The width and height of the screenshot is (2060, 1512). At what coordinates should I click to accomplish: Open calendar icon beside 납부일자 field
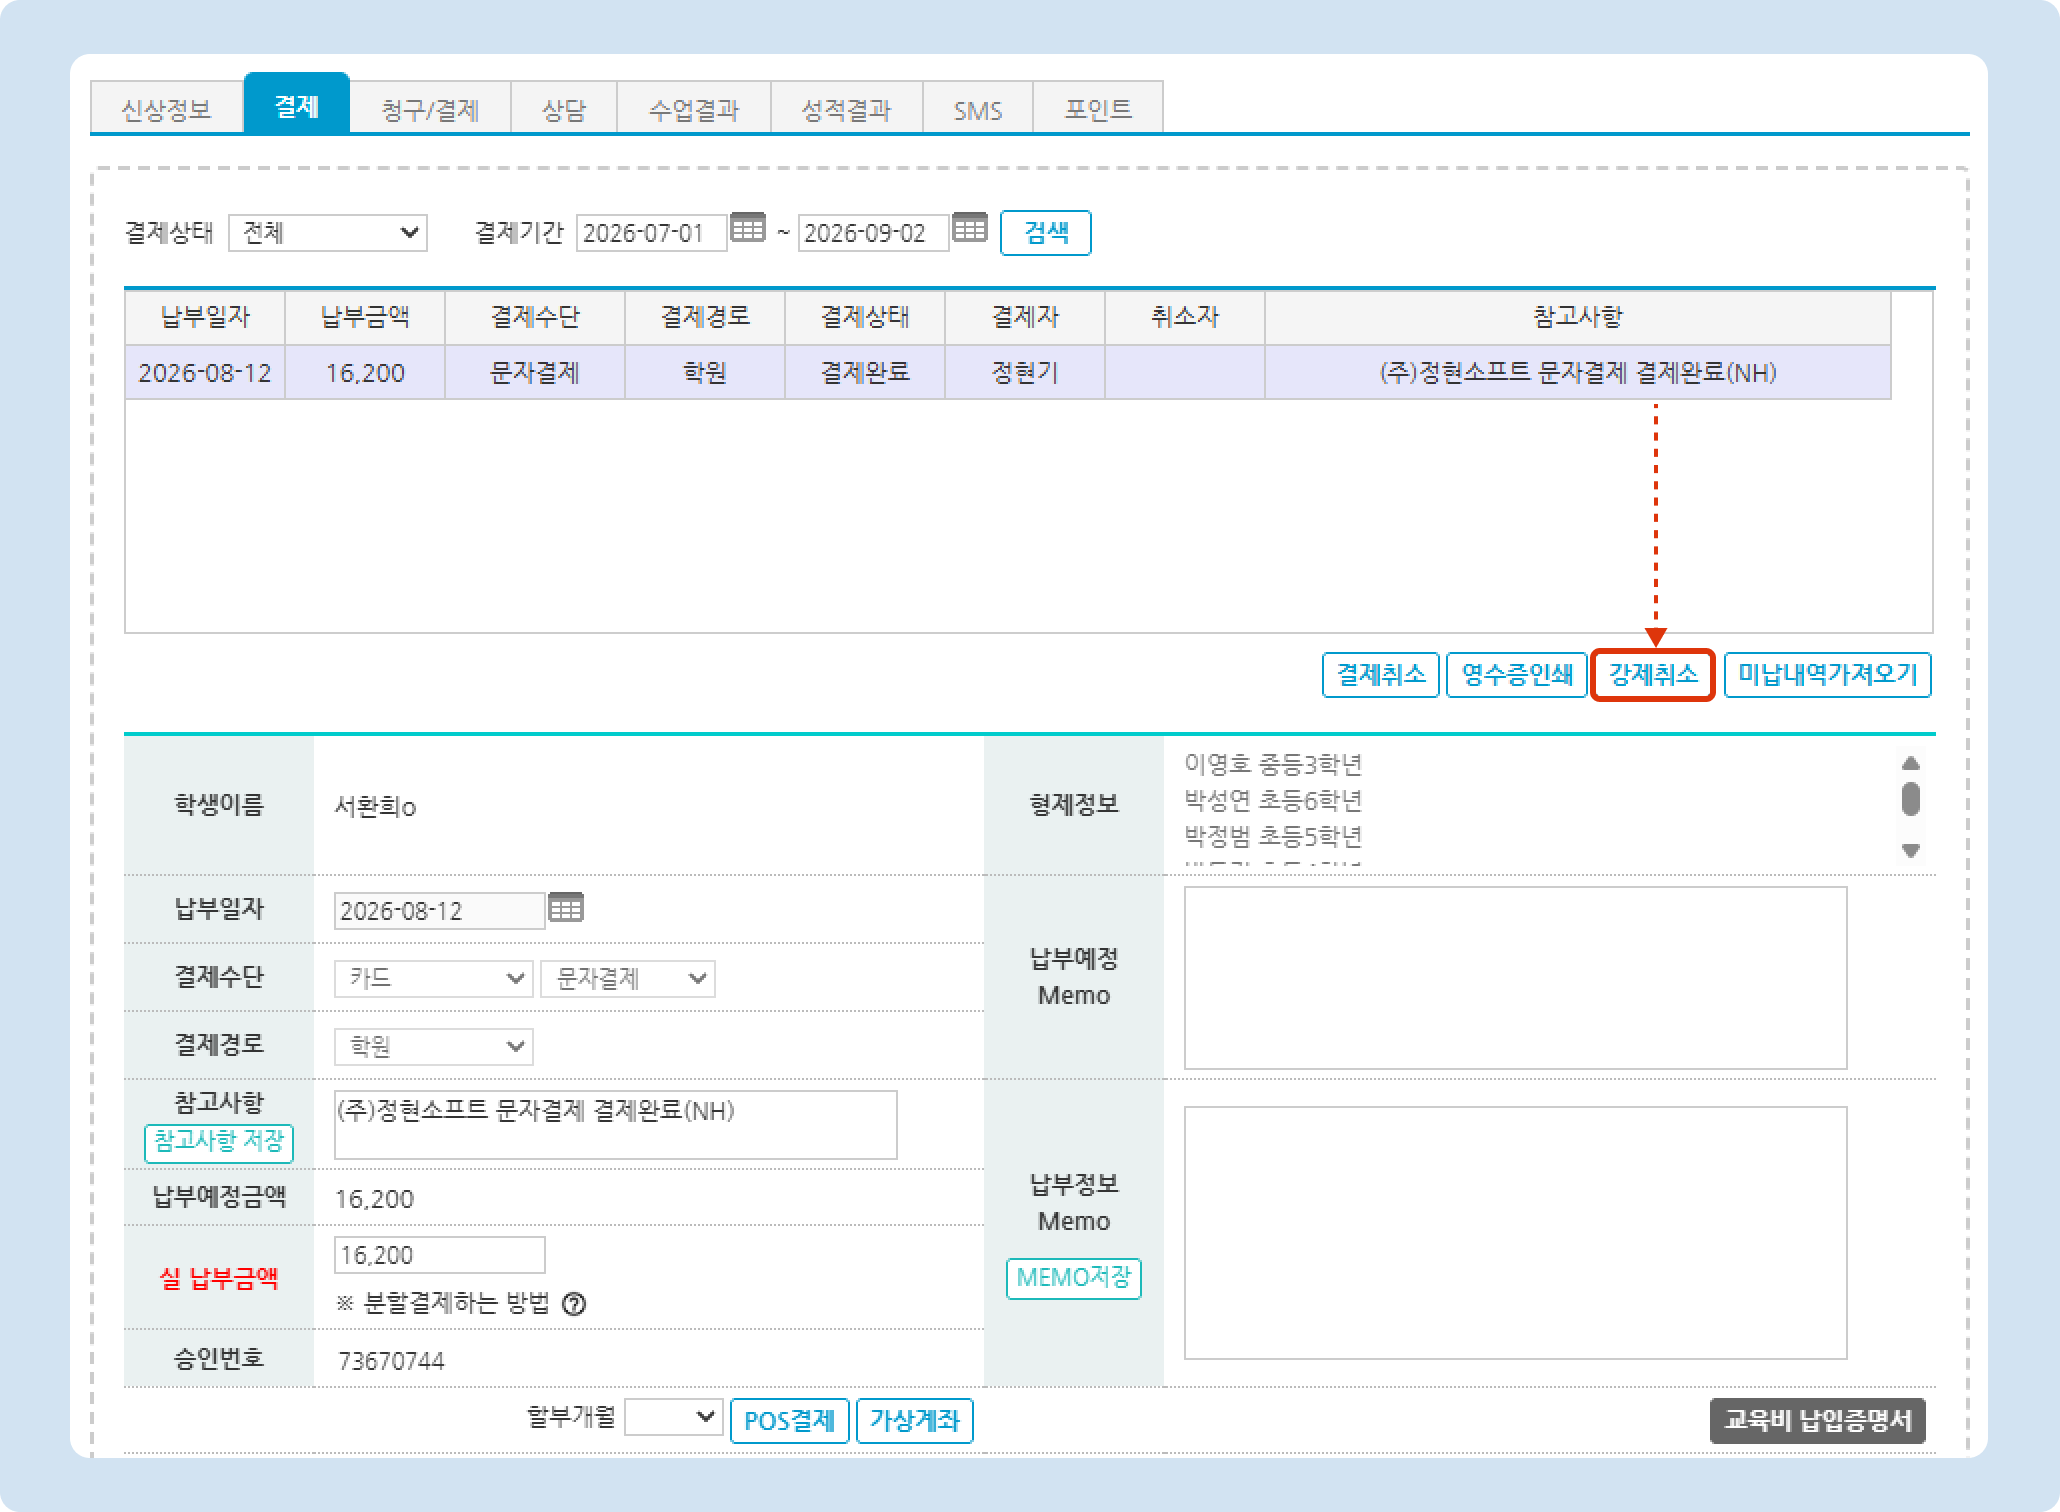point(565,908)
